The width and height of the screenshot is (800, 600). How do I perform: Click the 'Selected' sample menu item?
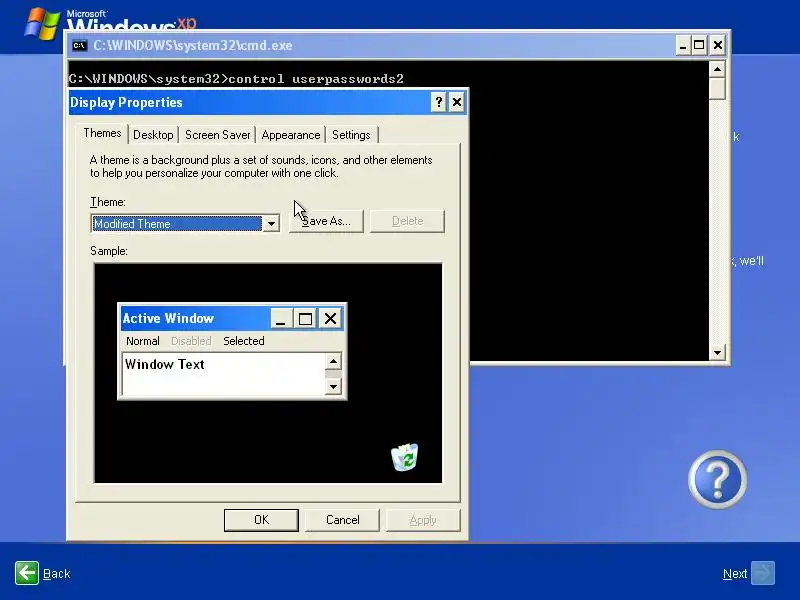pyautogui.click(x=243, y=341)
